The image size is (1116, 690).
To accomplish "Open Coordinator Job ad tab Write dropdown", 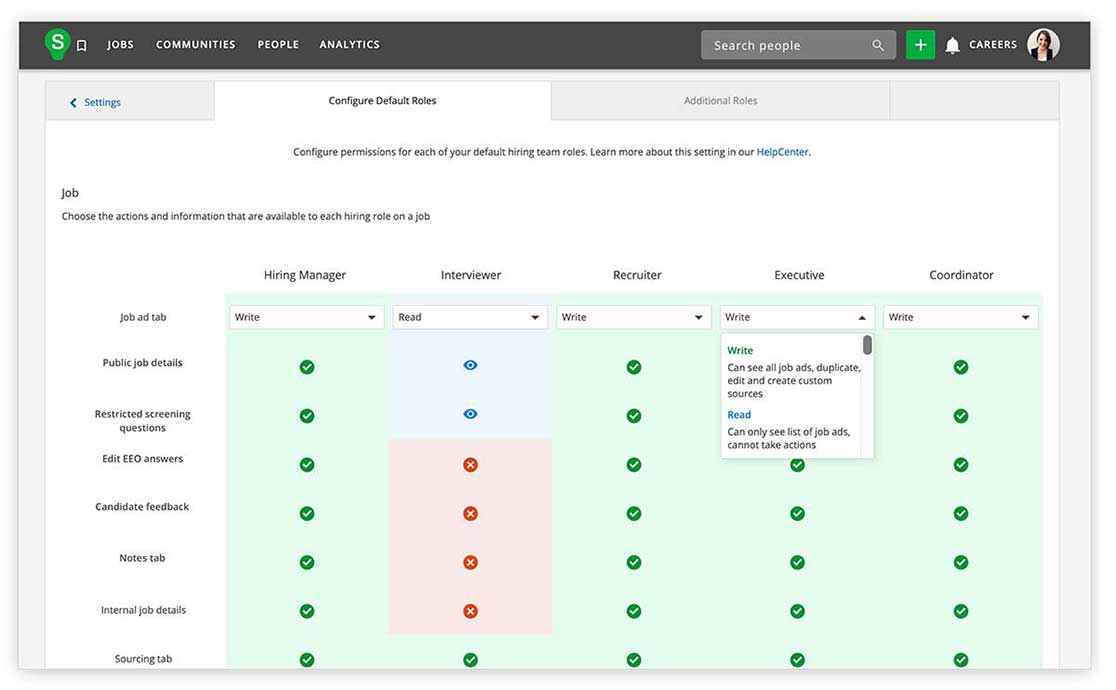I will [960, 317].
